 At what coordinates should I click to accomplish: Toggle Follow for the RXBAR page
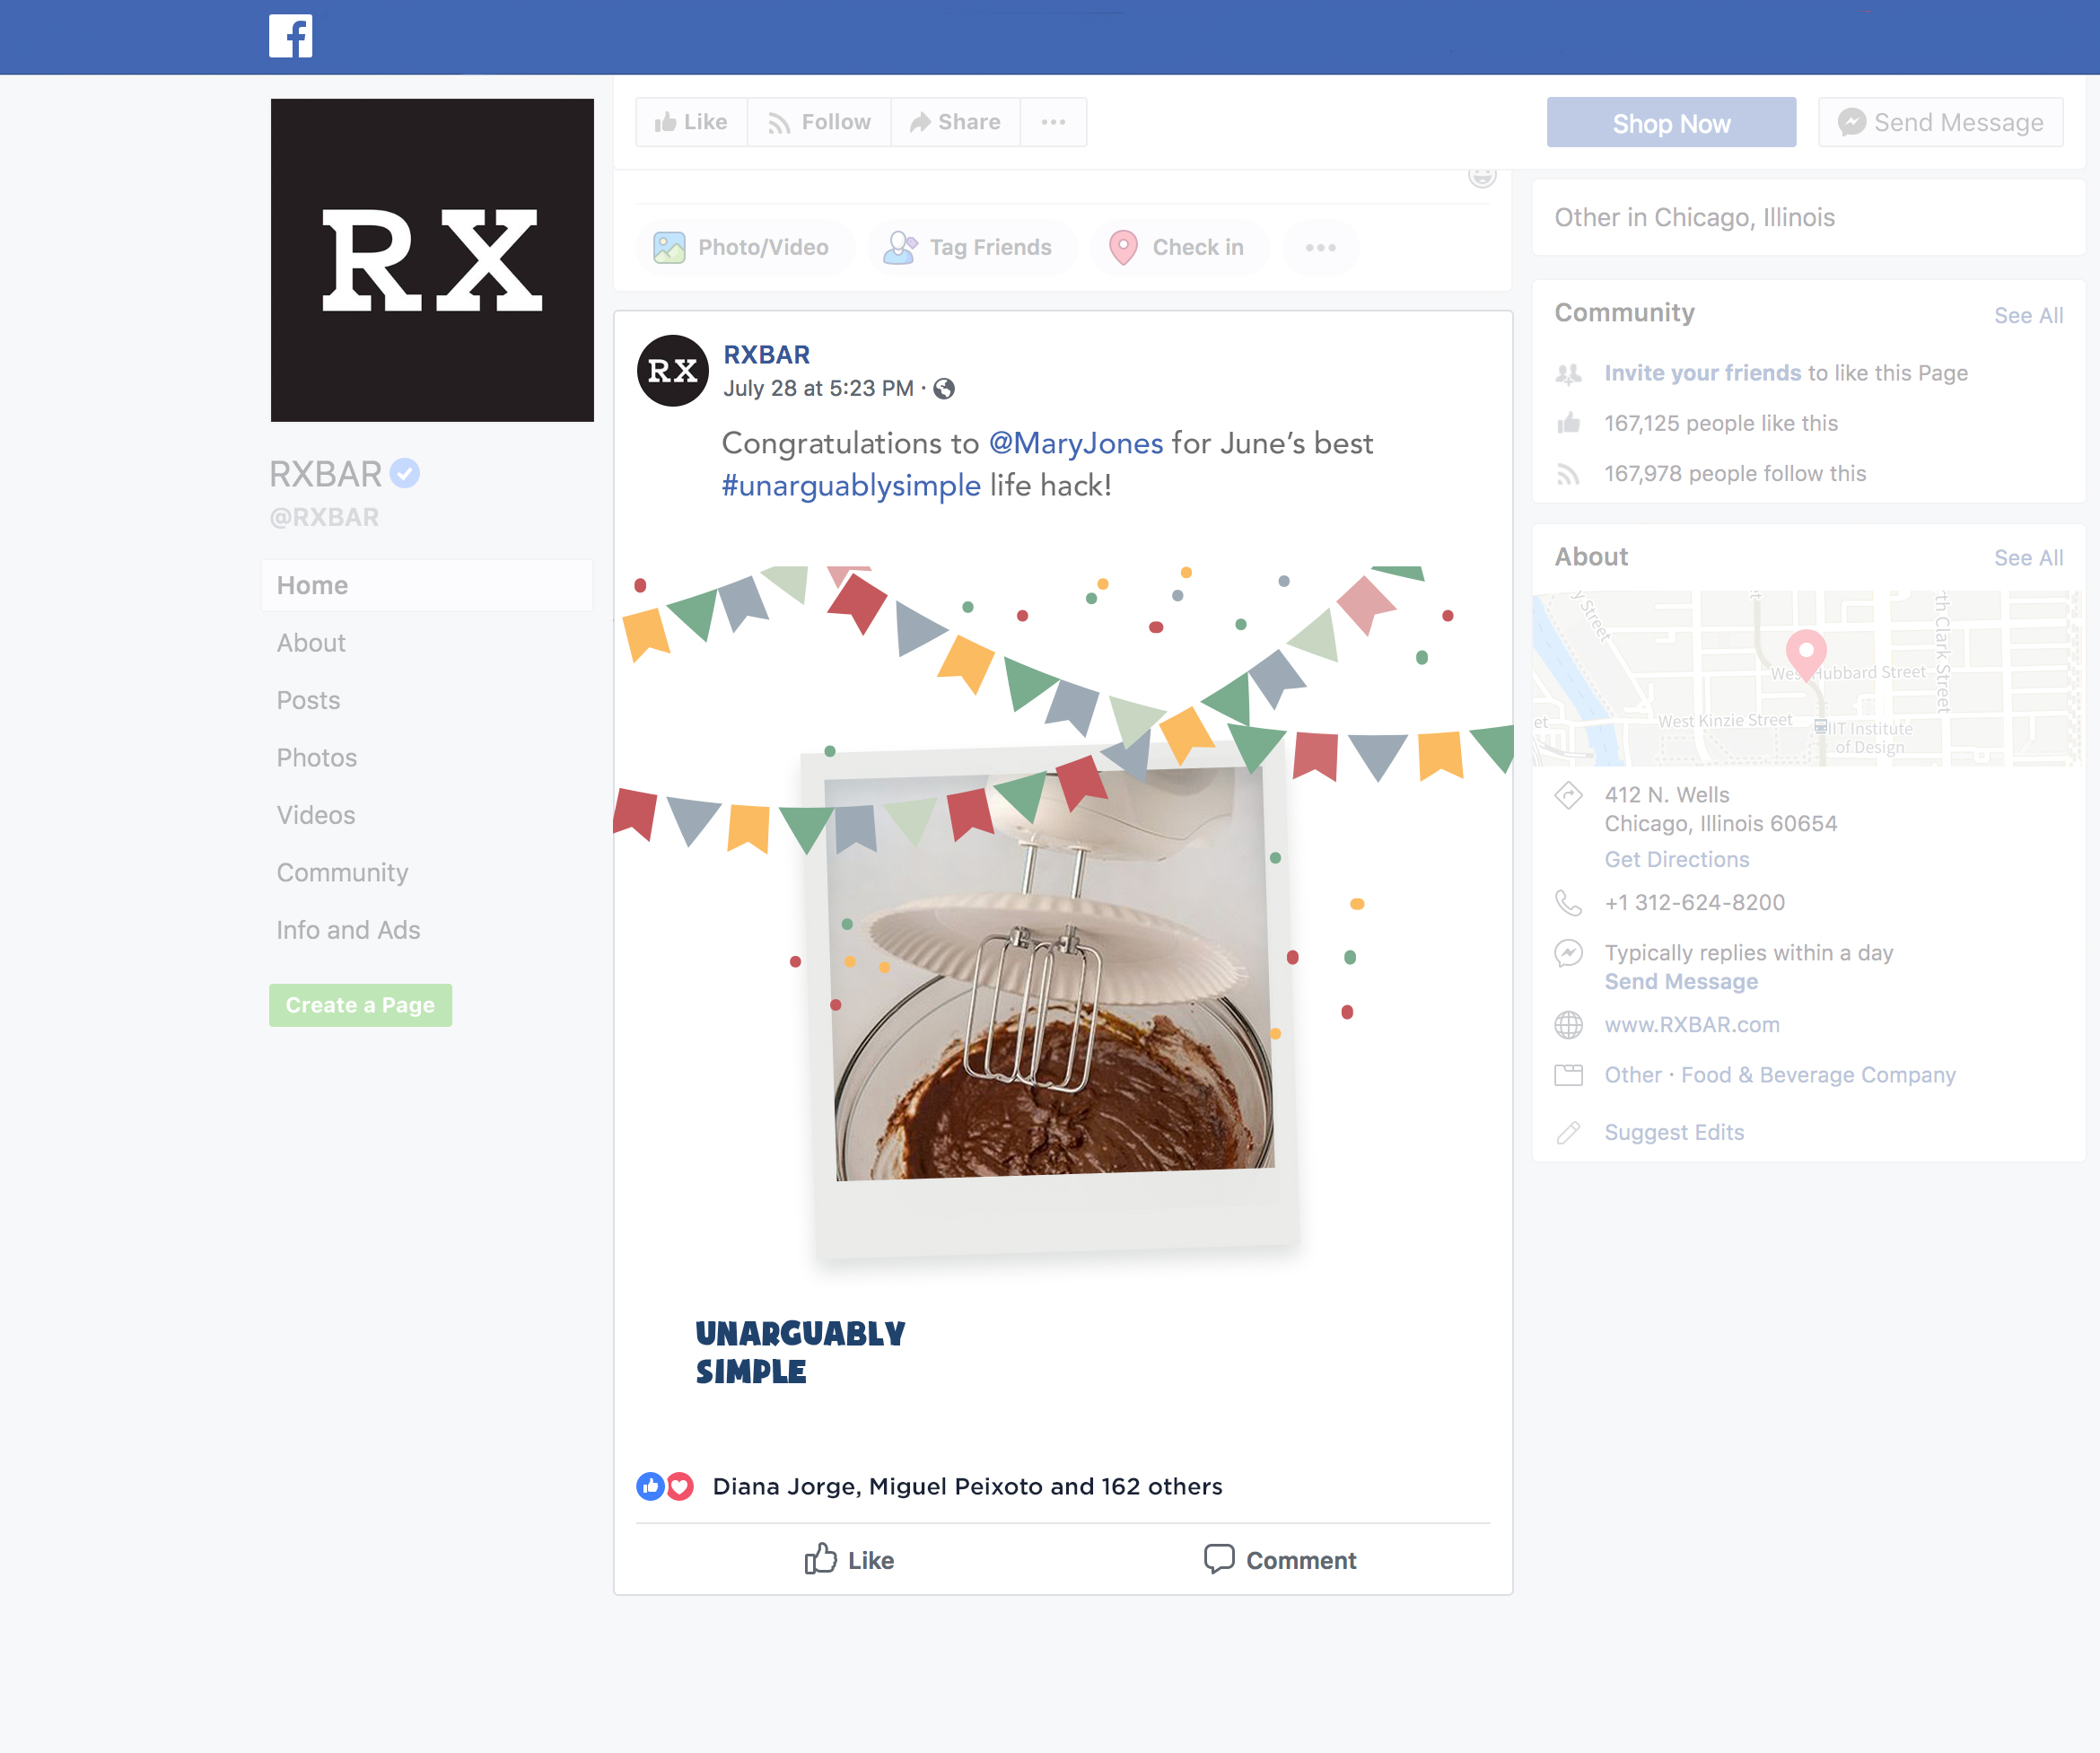pyautogui.click(x=819, y=122)
